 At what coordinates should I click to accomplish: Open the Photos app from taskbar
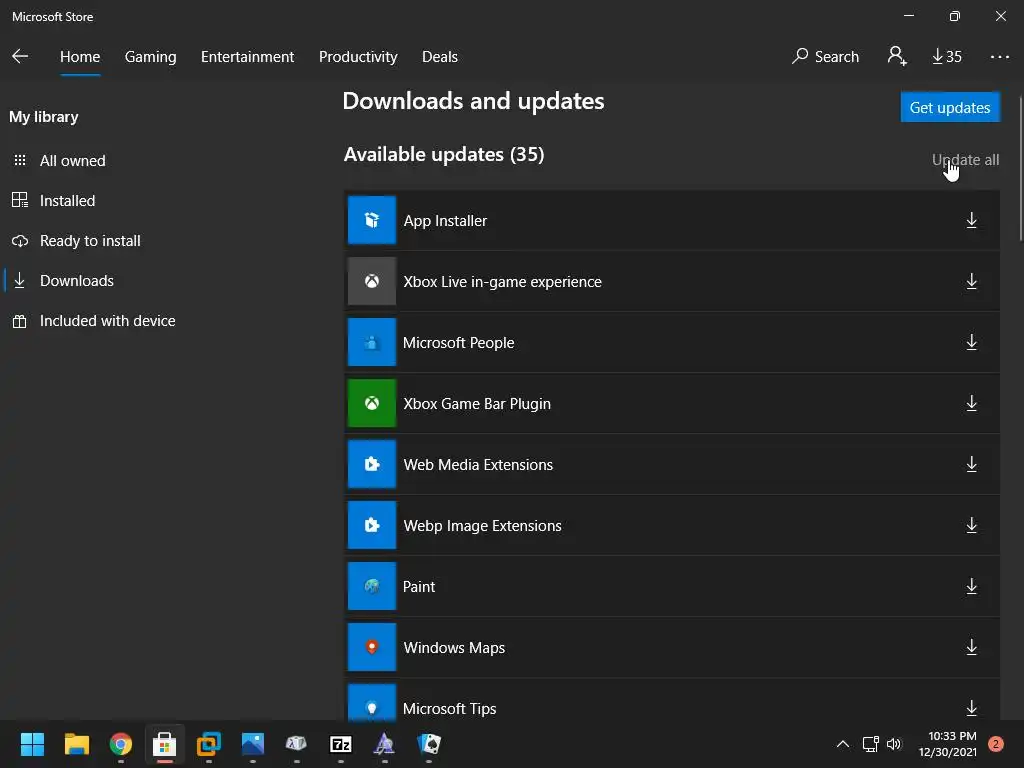253,744
